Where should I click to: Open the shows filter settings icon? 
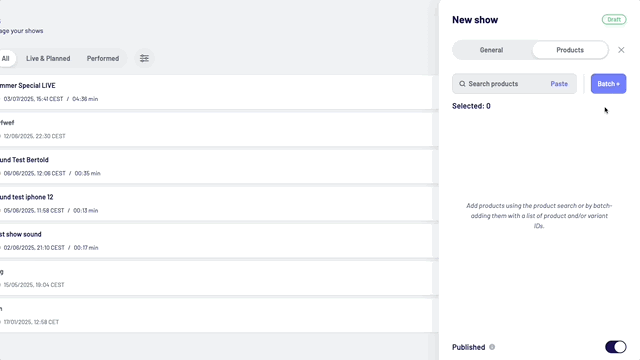point(144,58)
